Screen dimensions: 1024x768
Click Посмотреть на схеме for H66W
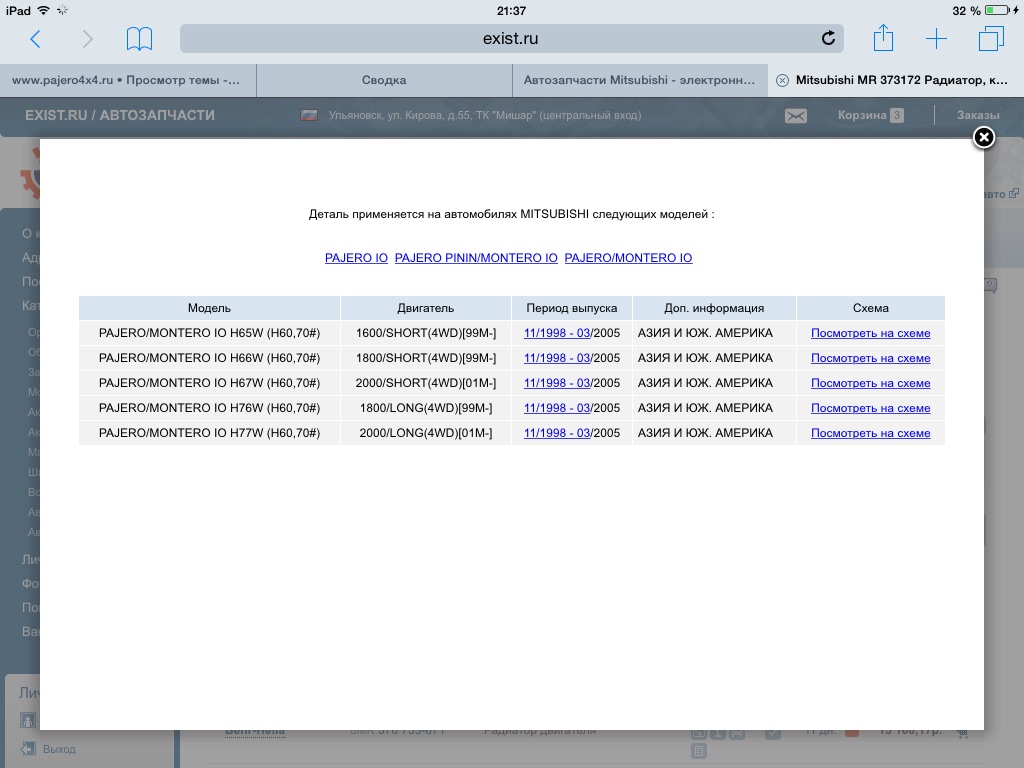tap(871, 358)
